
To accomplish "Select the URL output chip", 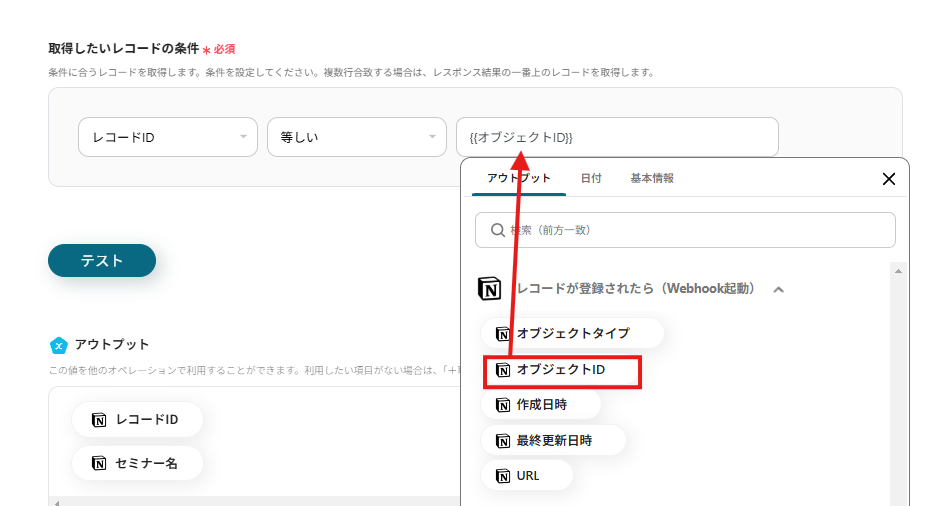I will [527, 476].
